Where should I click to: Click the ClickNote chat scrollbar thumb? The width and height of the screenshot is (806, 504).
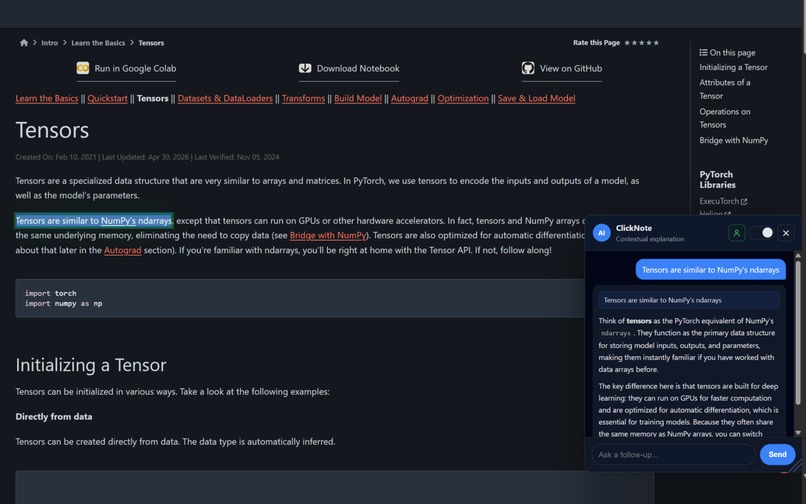click(798, 332)
